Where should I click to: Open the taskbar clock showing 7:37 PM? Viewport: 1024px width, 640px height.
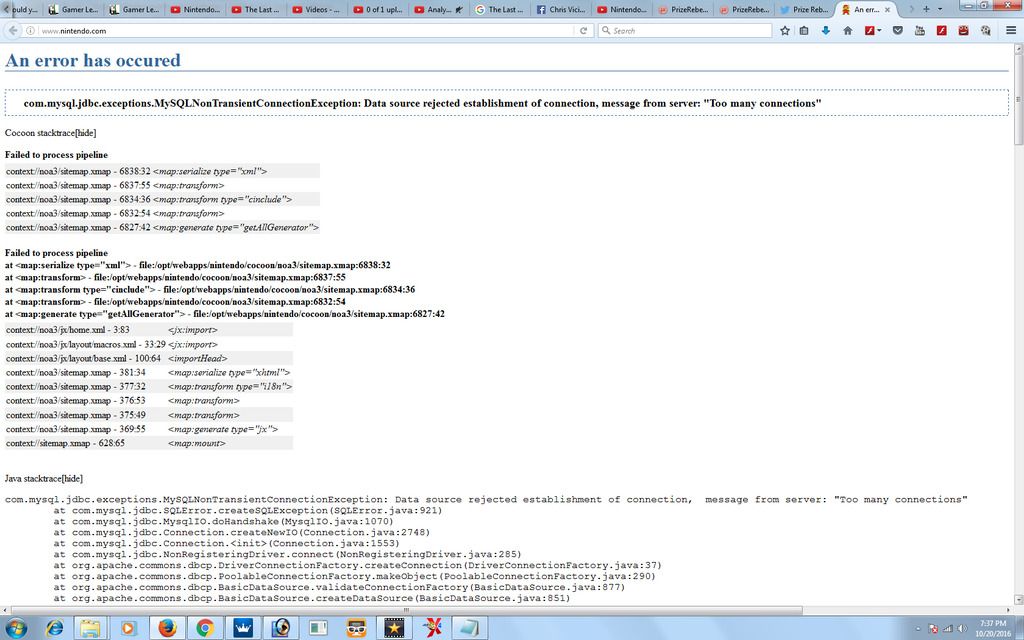click(x=993, y=628)
